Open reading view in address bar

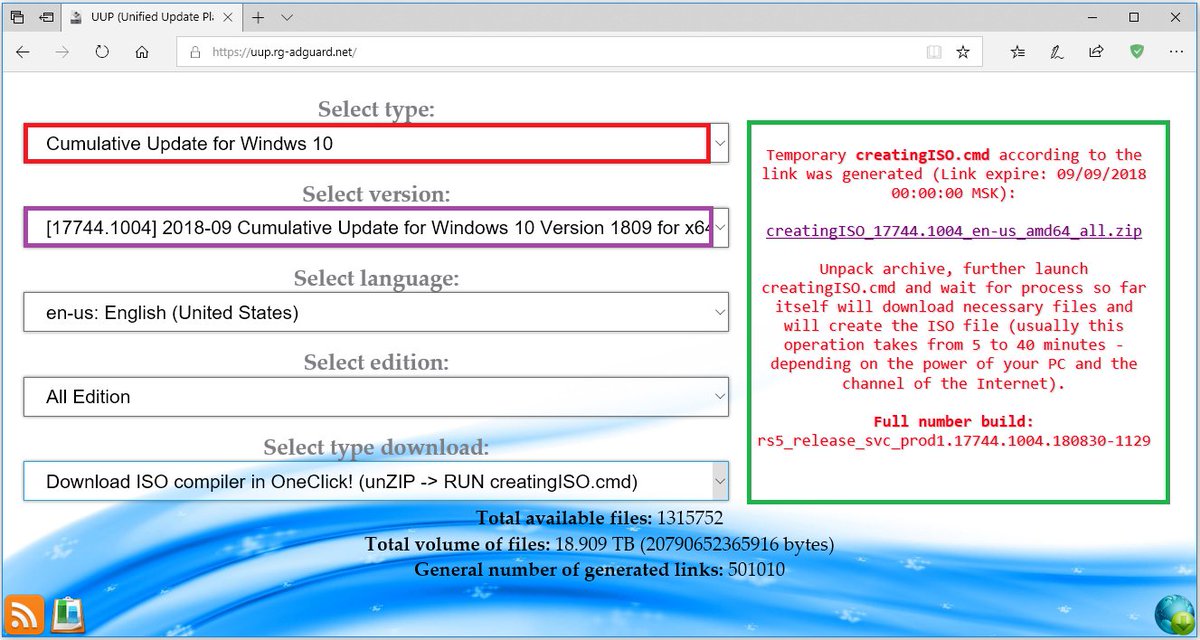click(x=933, y=52)
